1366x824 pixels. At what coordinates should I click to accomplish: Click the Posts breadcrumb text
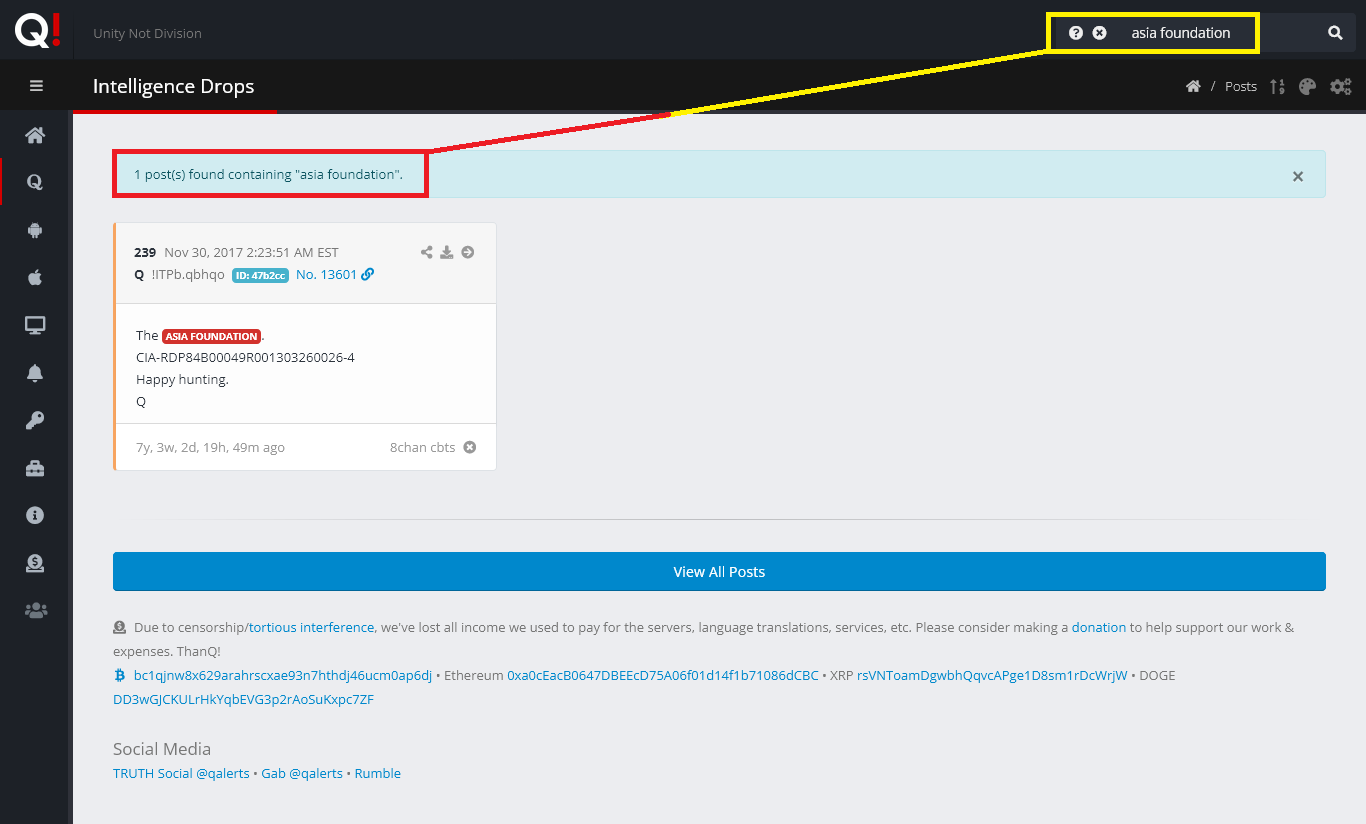pyautogui.click(x=1241, y=86)
